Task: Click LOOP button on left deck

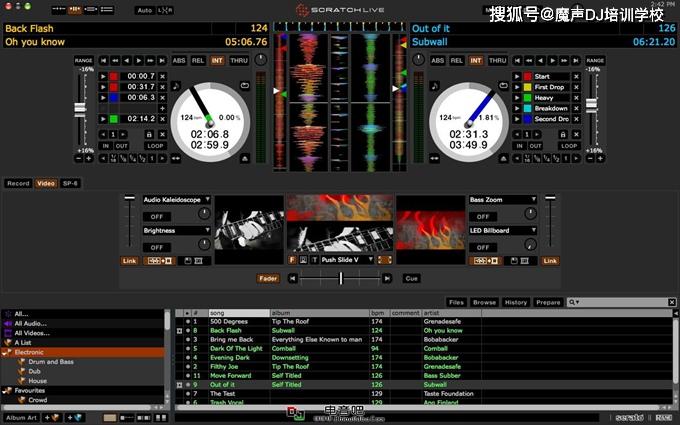Action: point(155,146)
